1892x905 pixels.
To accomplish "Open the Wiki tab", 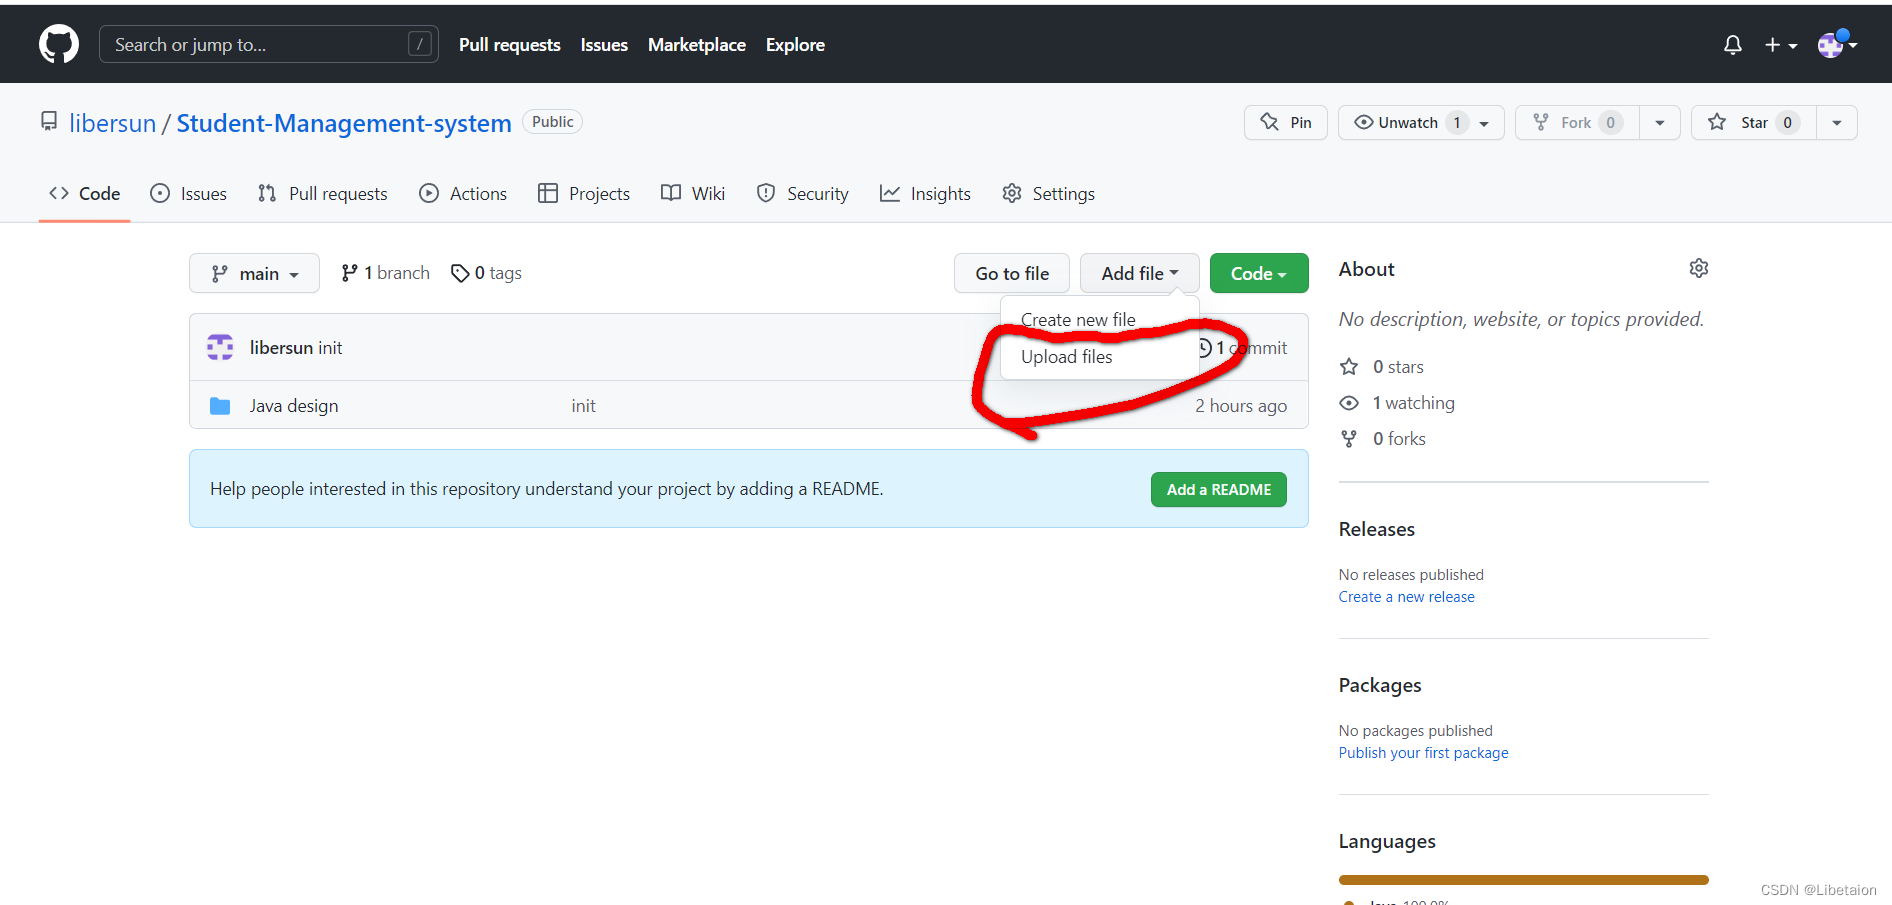I will click(693, 193).
